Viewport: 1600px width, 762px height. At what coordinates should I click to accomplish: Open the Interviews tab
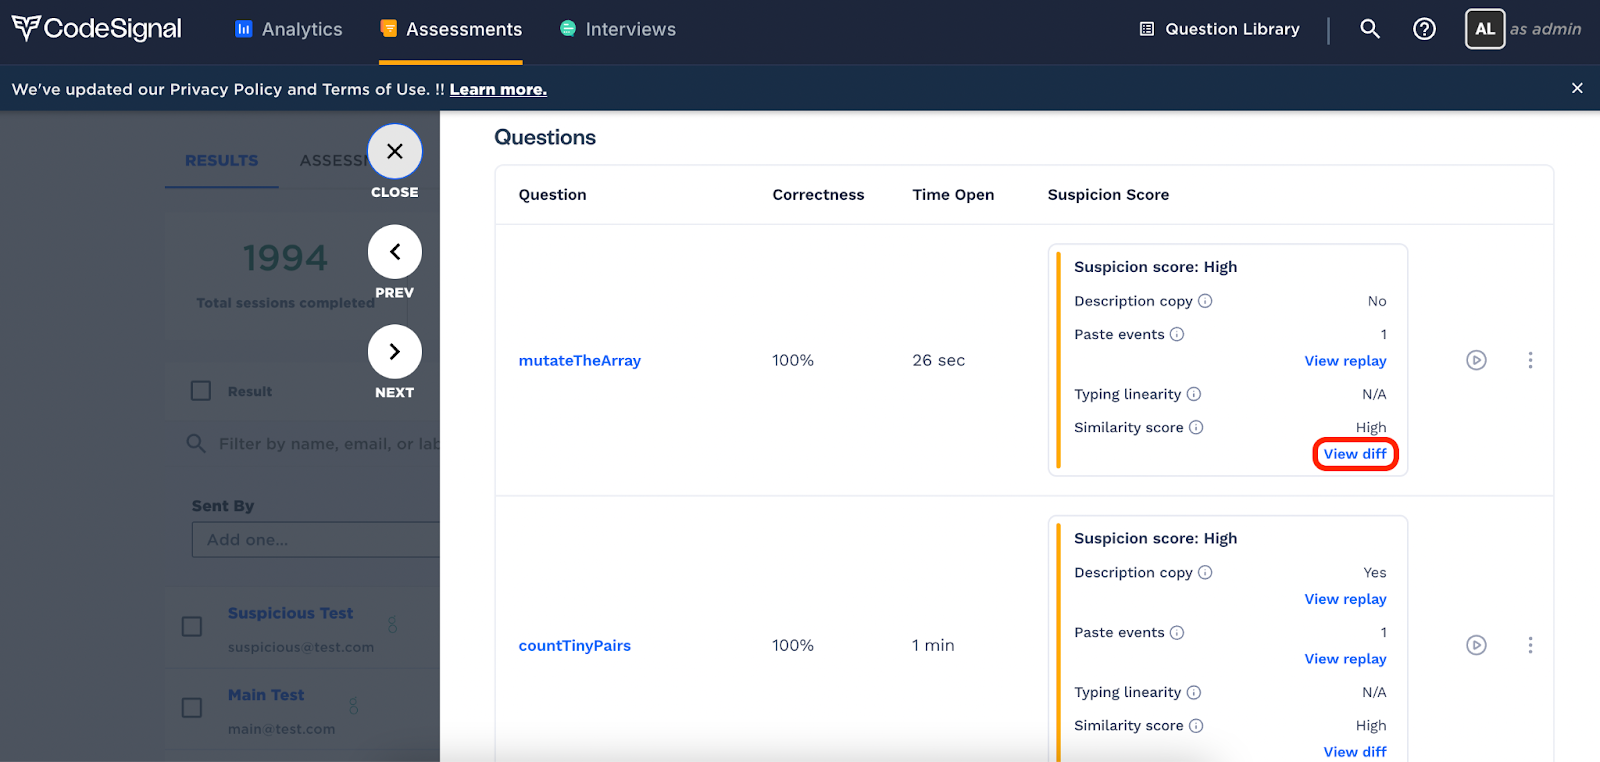pos(618,29)
